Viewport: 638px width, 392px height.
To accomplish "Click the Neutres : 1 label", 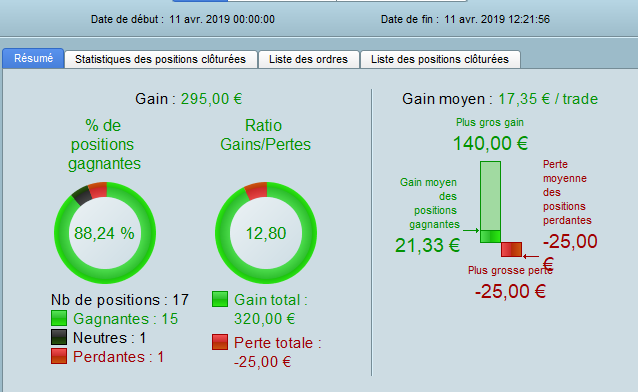I will [109, 338].
